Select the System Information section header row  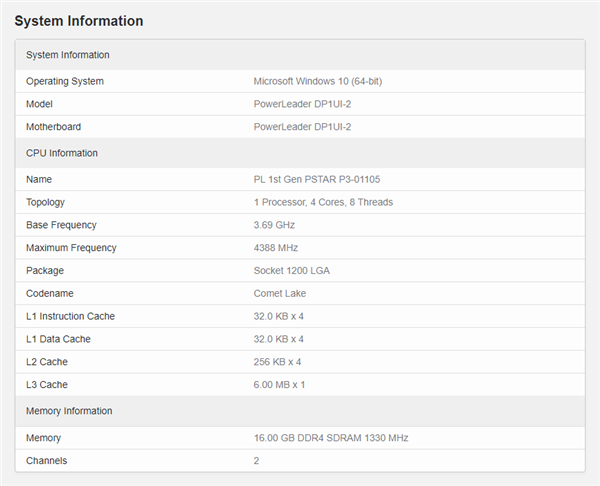pyautogui.click(x=68, y=55)
